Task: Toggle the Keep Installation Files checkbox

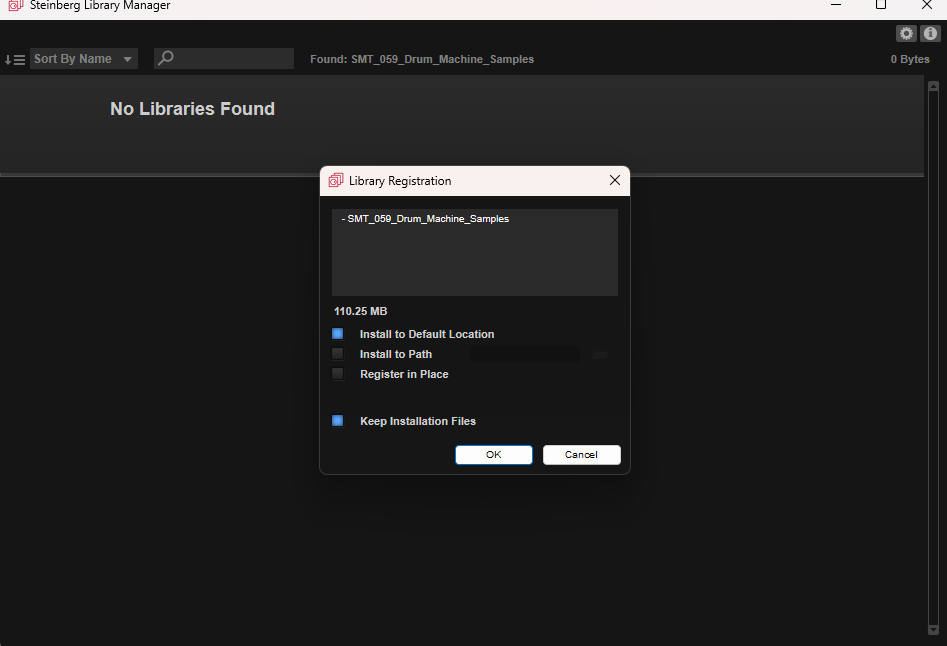Action: pos(338,421)
